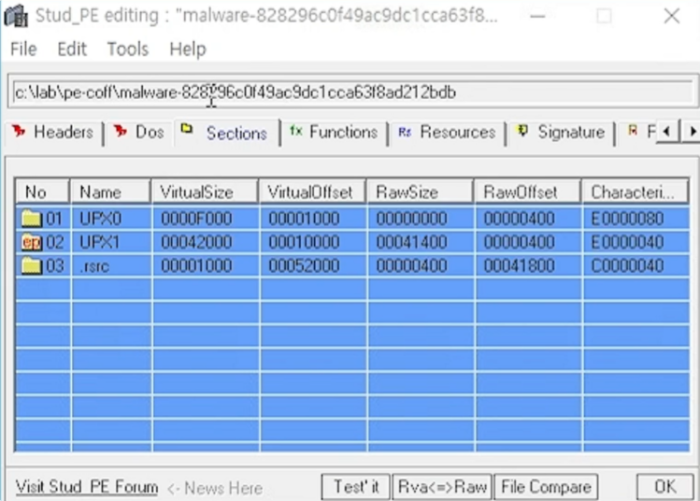Image resolution: width=700 pixels, height=501 pixels.
Task: Click the yellow icon on Sections tab
Action: 187,129
